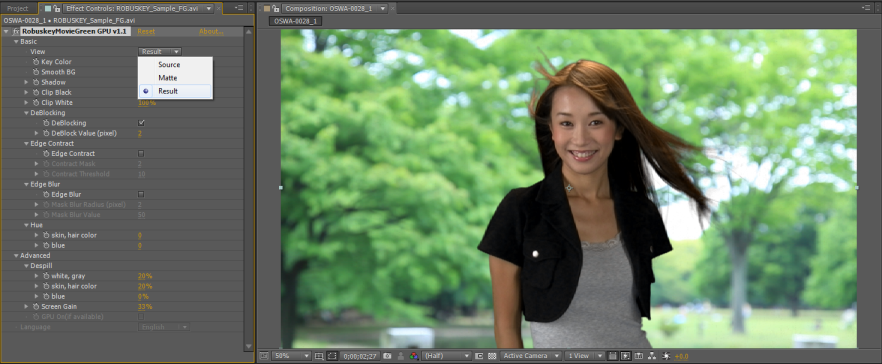Click the Timeline button icon
This screenshot has width=882, height=364.
click(x=638, y=356)
